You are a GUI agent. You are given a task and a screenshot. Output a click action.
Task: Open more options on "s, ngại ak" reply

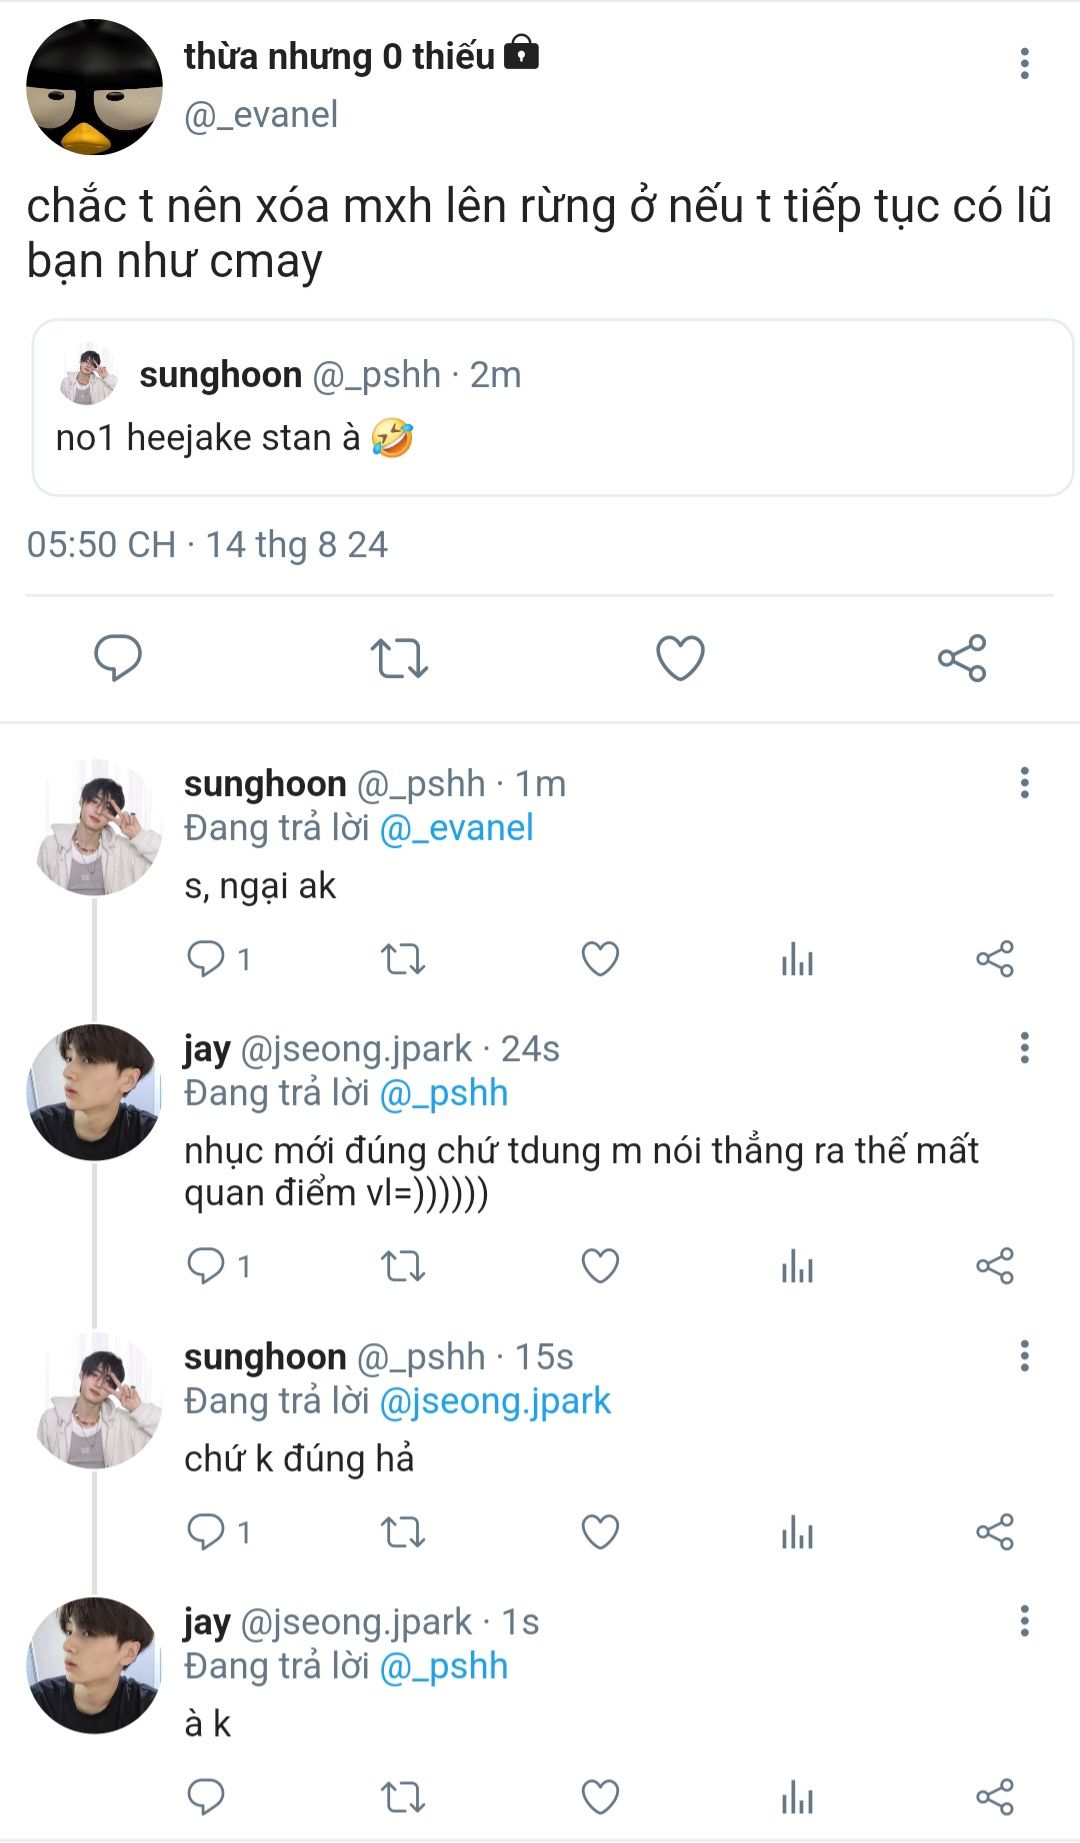pos(1024,783)
